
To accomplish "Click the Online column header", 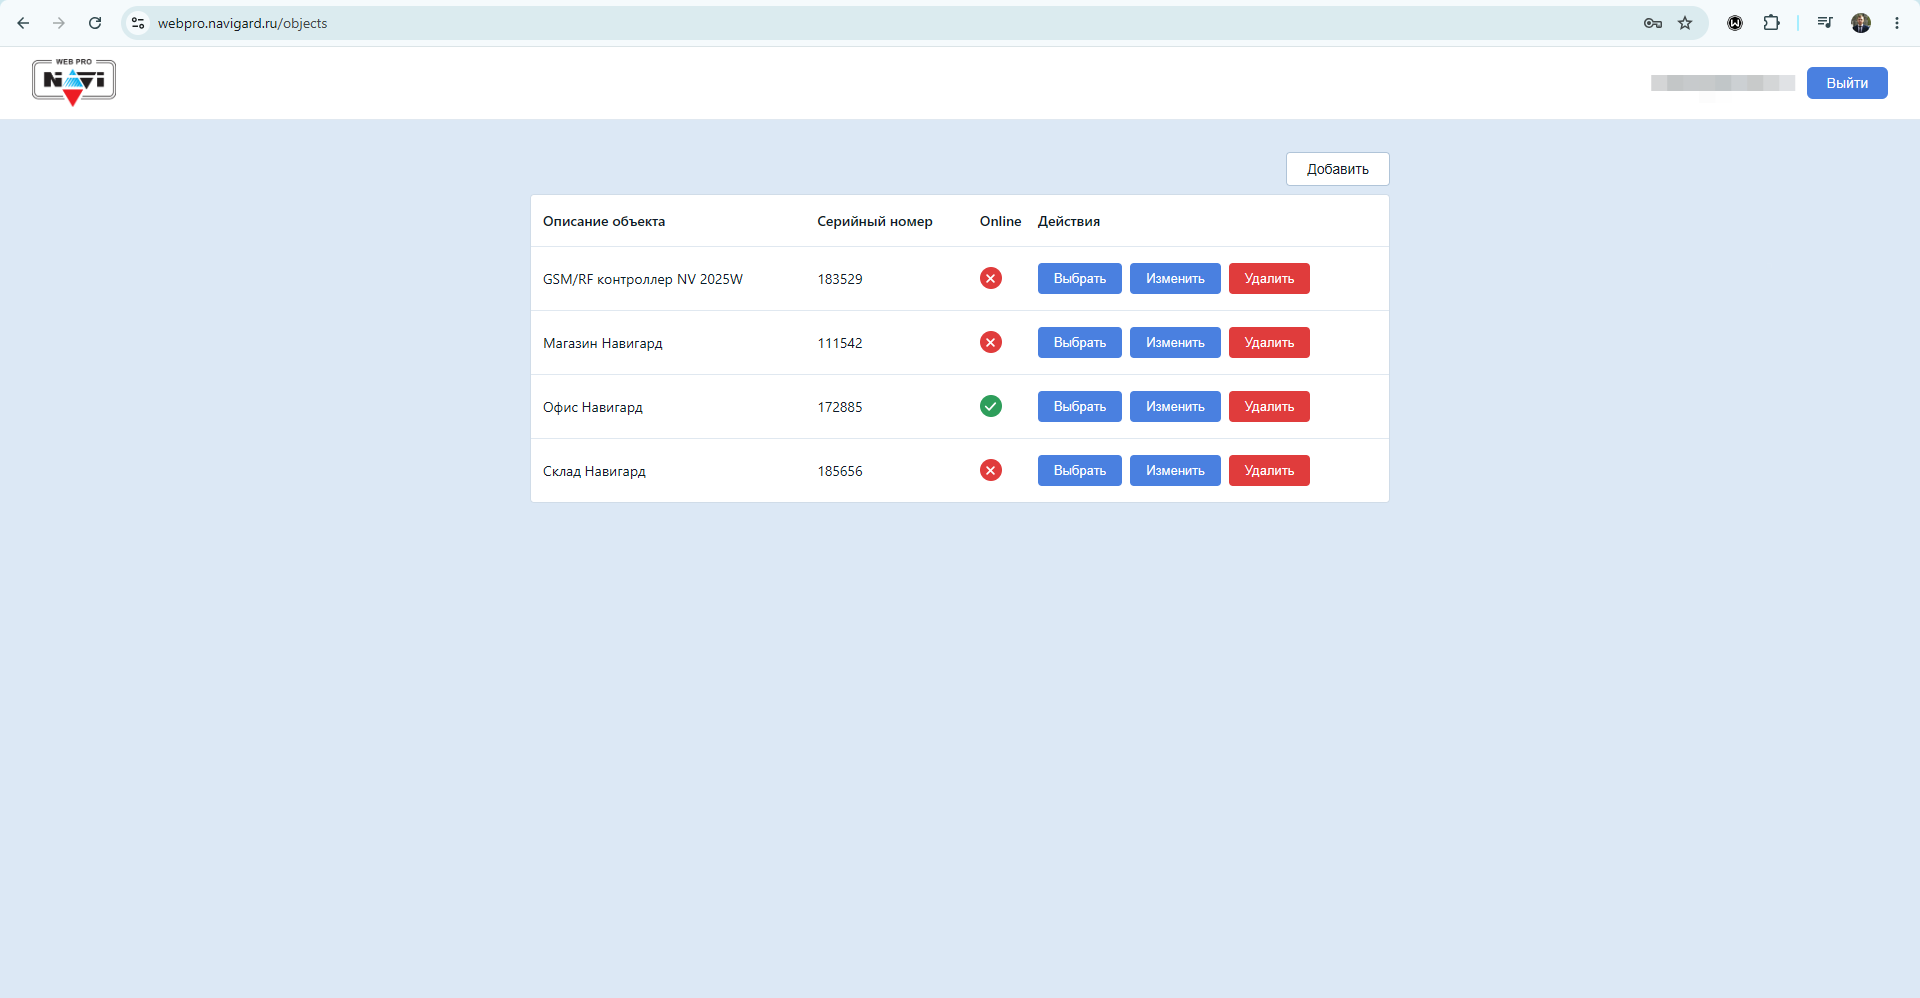I will [x=1000, y=221].
